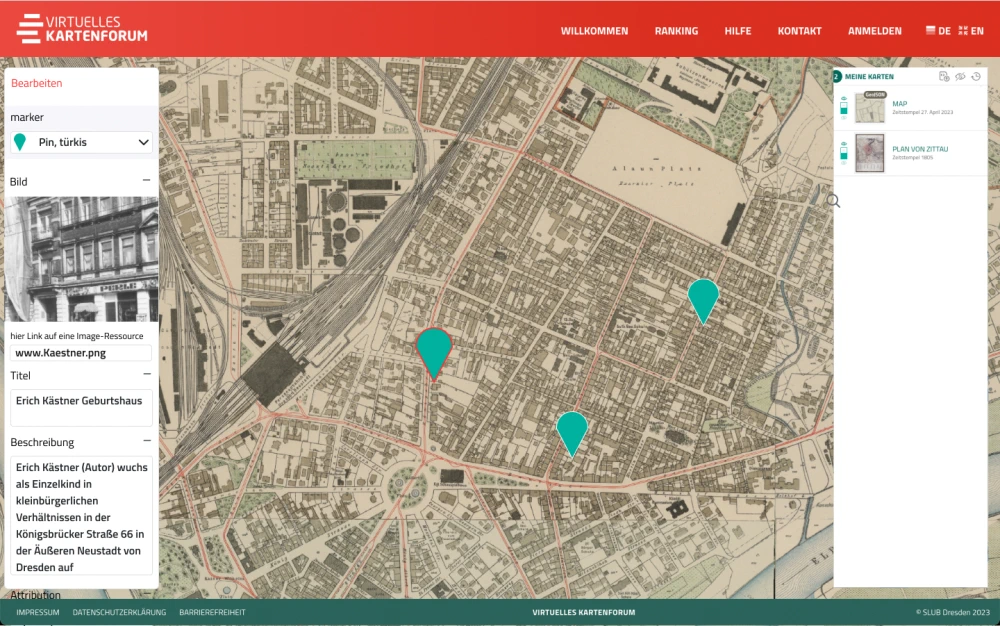Expand the Attribution section
Viewport: 1000px width, 626px height.
tap(147, 594)
